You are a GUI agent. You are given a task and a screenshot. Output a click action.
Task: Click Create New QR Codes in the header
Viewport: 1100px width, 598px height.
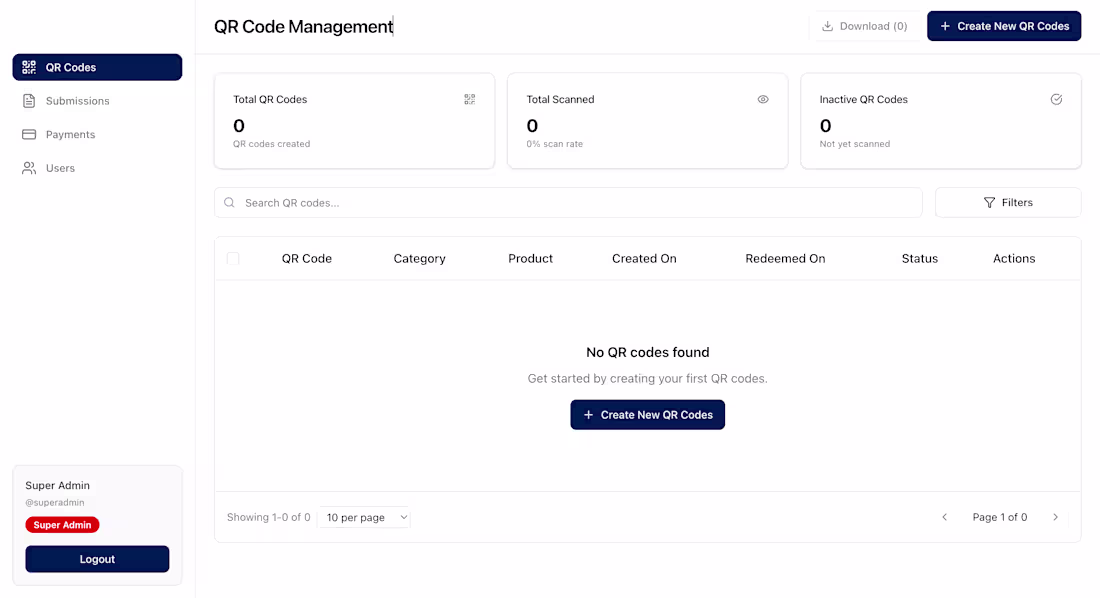[1004, 25]
